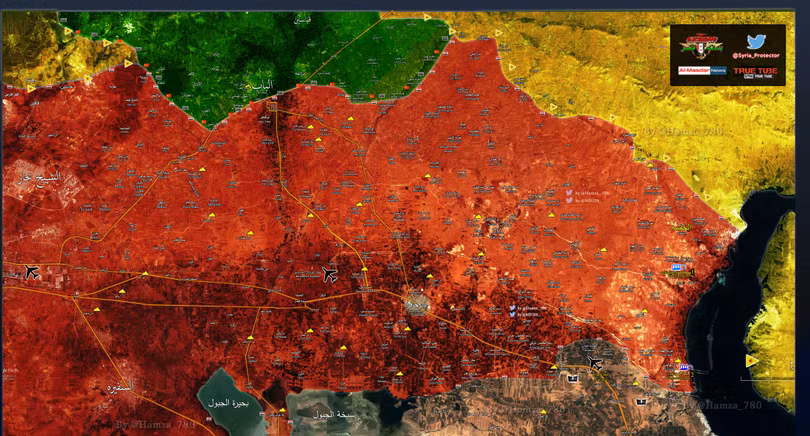Image resolution: width=810 pixels, height=436 pixels.
Task: Select the winged Syrian flag emblem logo
Action: pyautogui.click(x=701, y=45)
